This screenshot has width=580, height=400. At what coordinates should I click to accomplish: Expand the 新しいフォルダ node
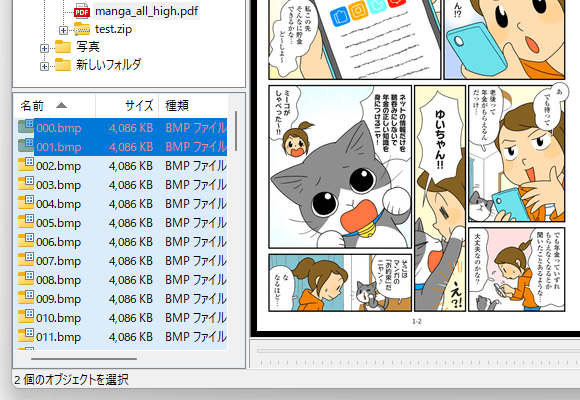pyautogui.click(x=44, y=66)
